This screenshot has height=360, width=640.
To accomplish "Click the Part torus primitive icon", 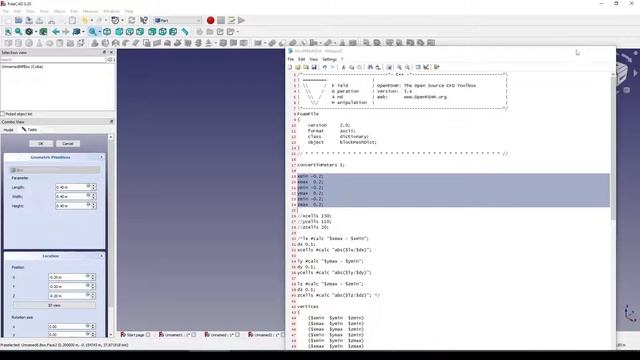I will pos(49,42).
